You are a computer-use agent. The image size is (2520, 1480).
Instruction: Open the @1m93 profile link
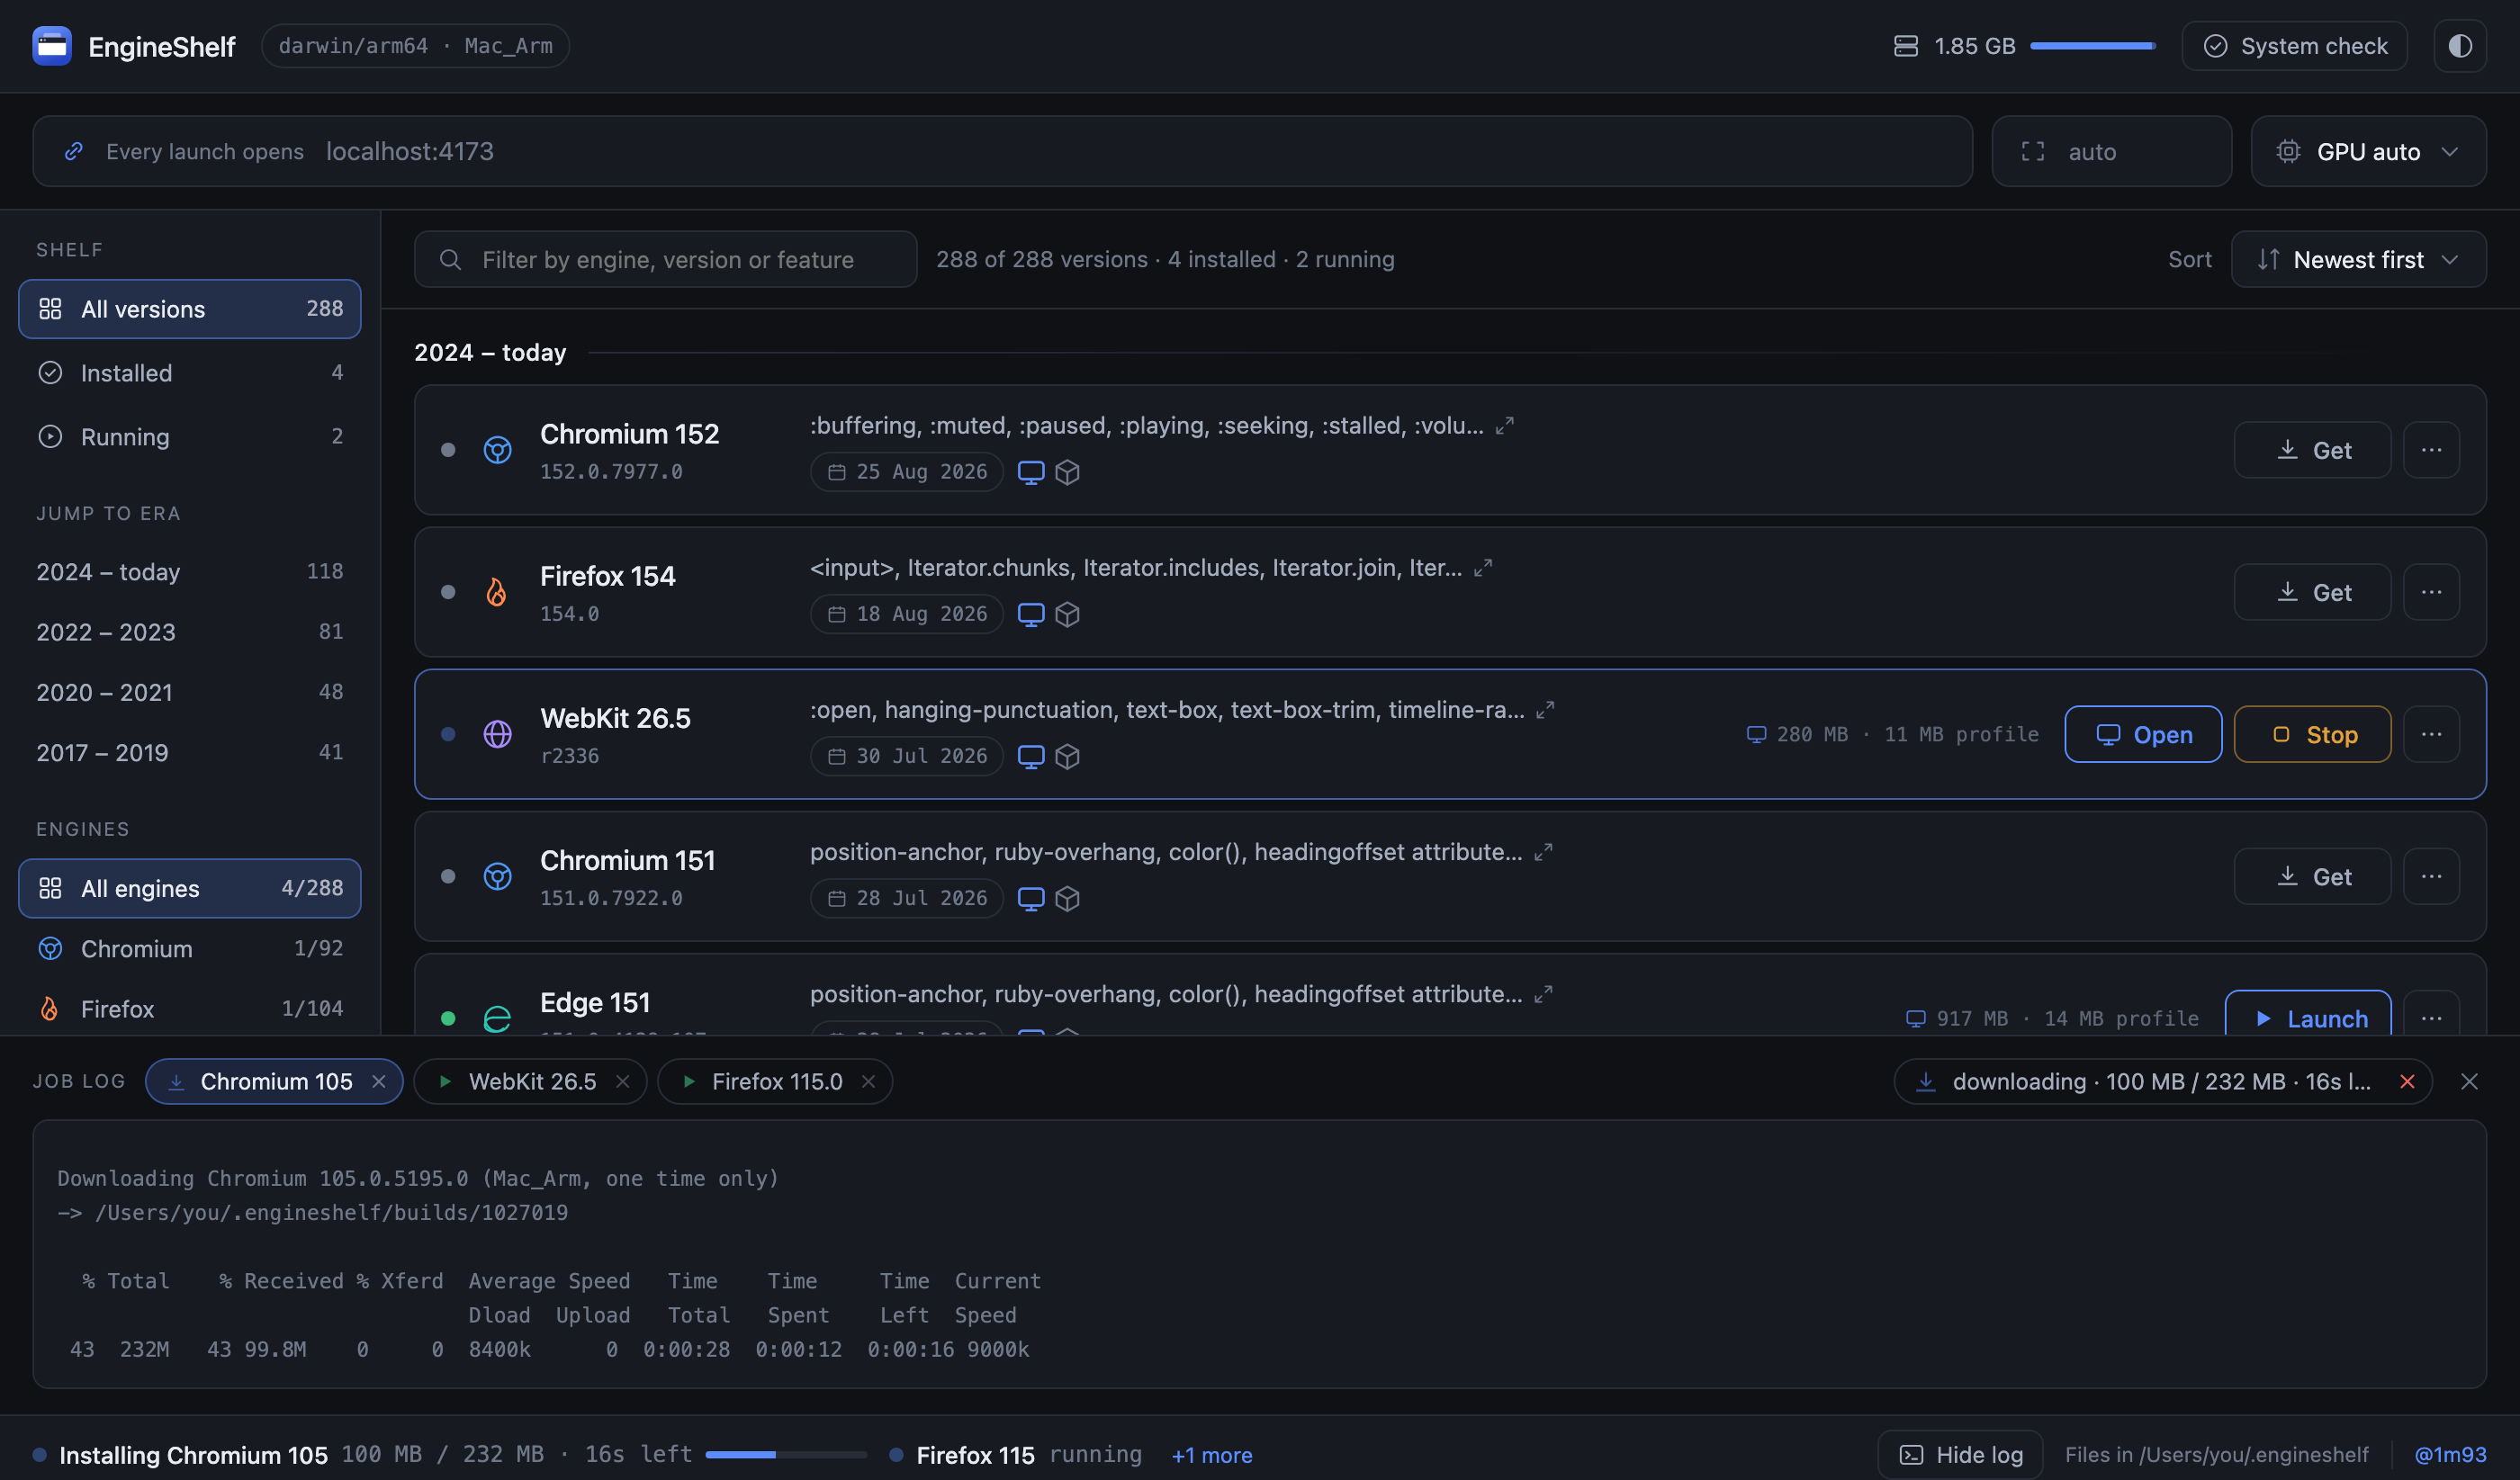point(2449,1454)
